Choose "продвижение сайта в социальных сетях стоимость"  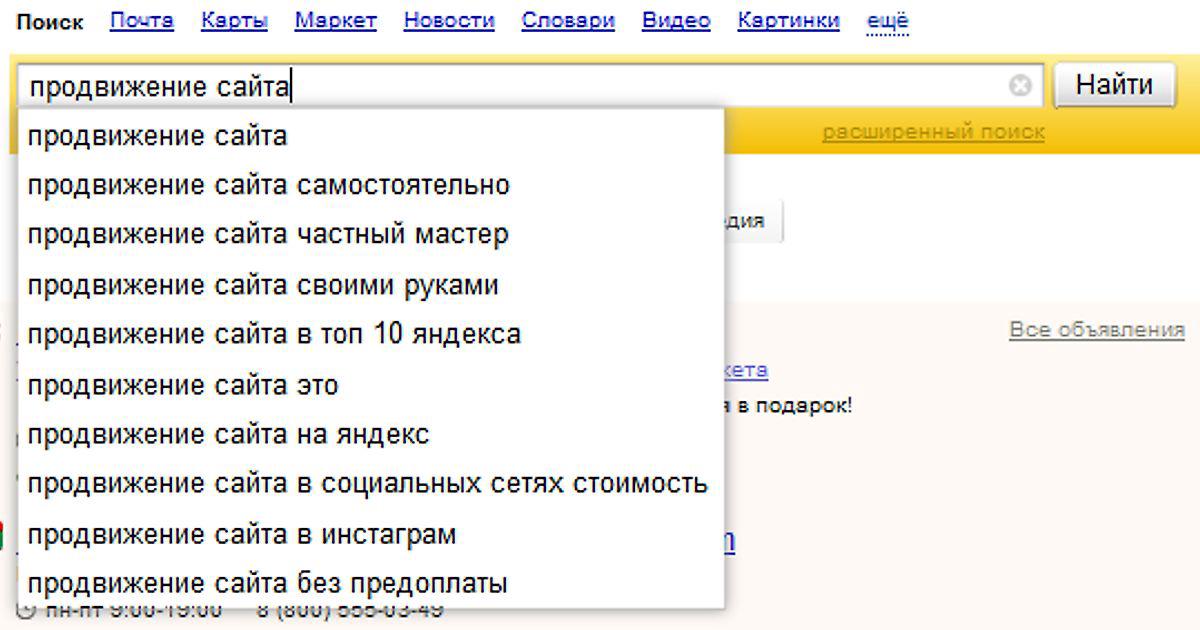371,484
